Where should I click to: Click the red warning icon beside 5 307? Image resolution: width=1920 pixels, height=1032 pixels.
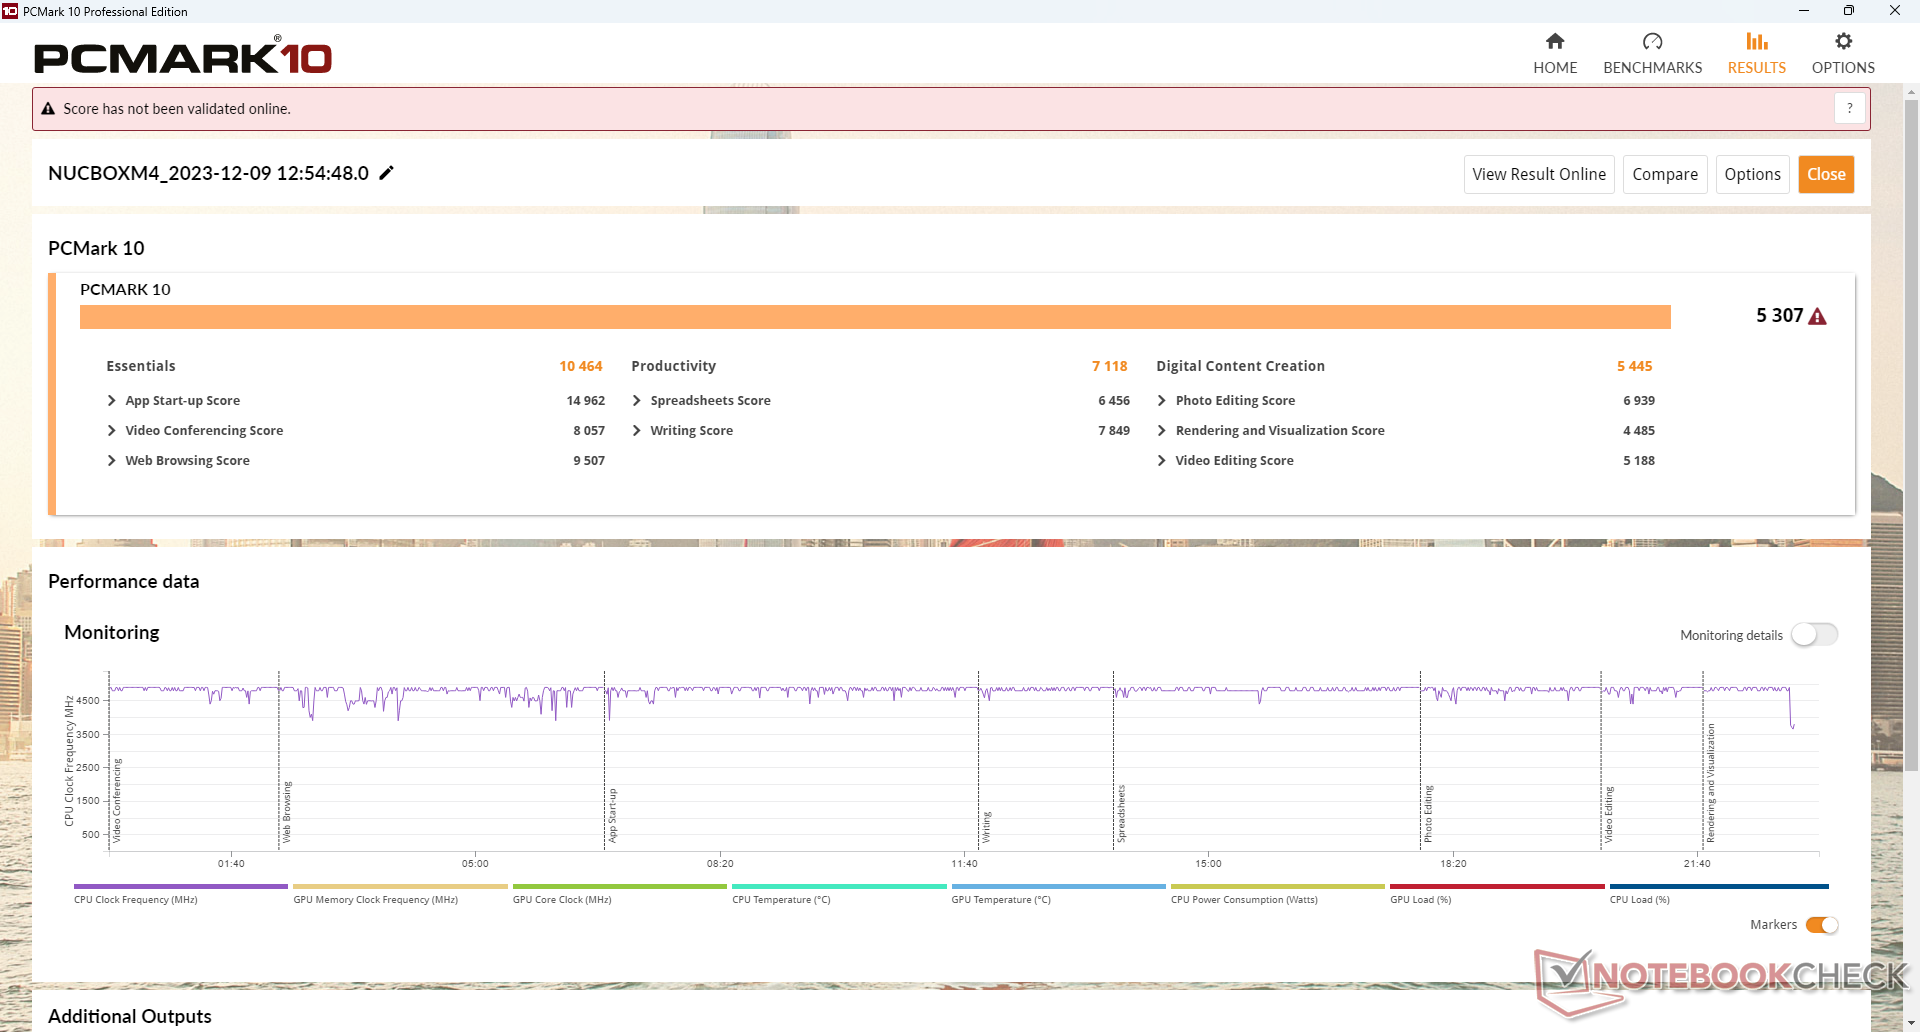[1818, 317]
